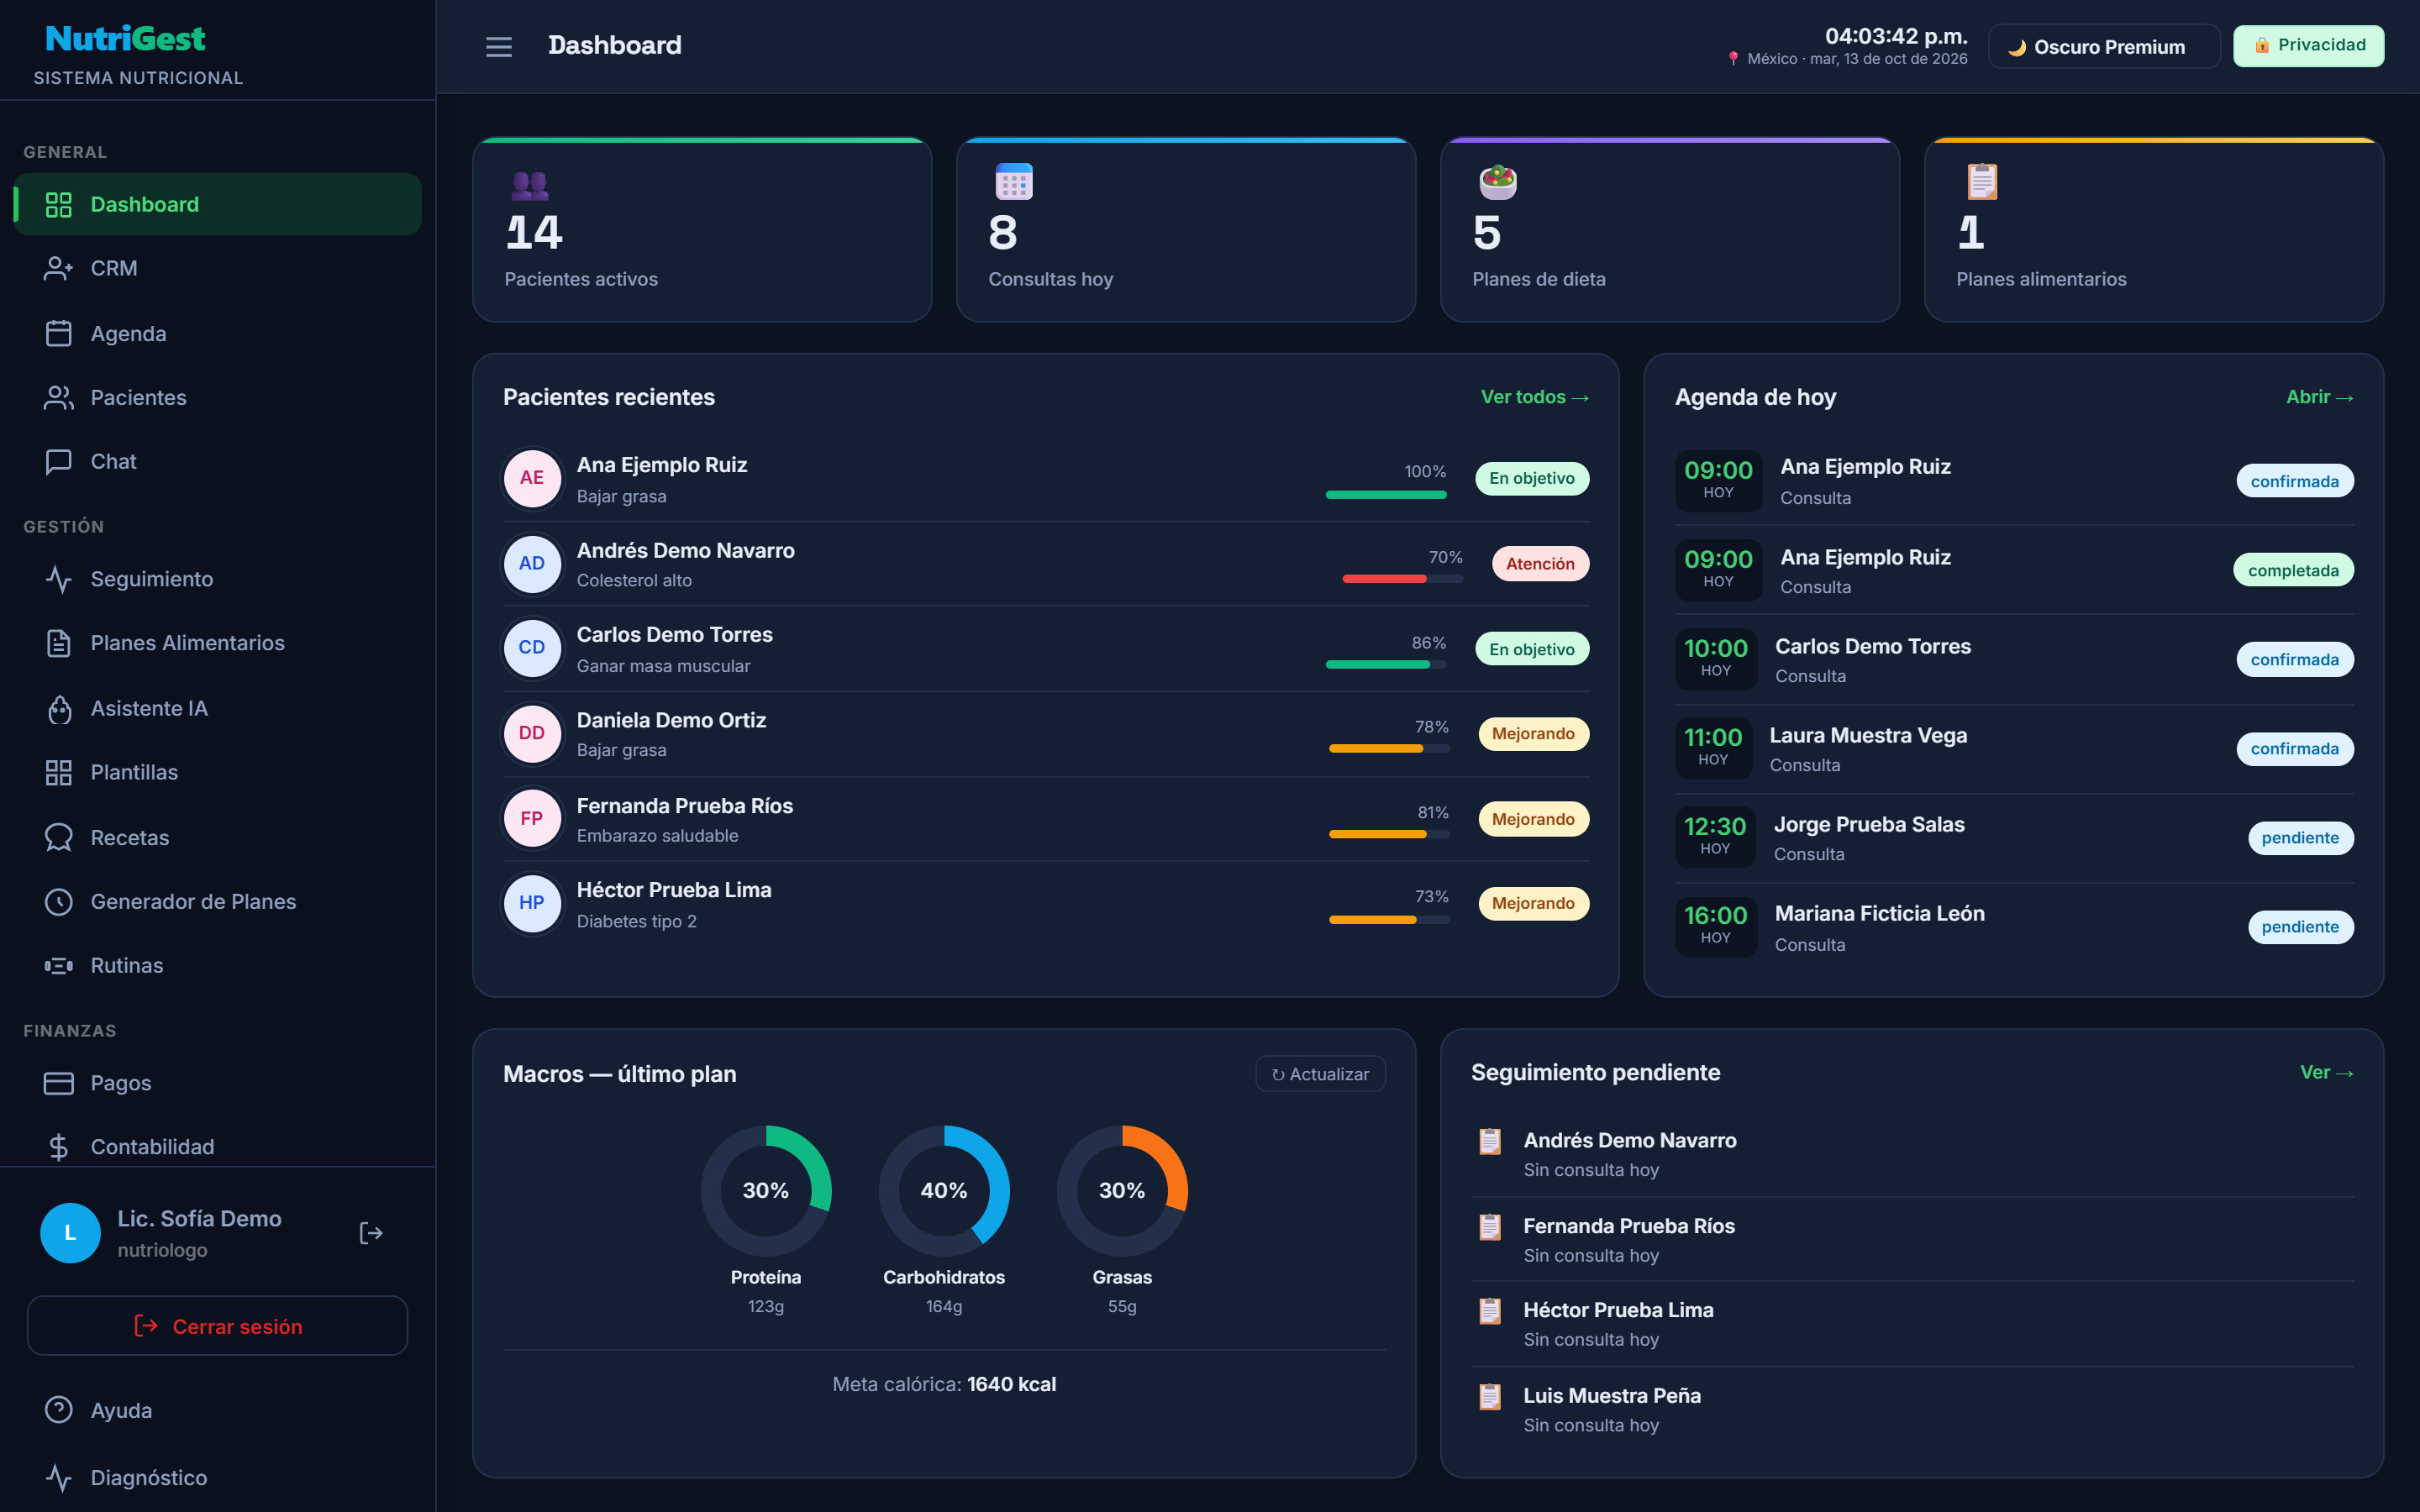Viewport: 2420px width, 1512px height.
Task: Open Plantillas in the sidebar
Action: [x=217, y=772]
